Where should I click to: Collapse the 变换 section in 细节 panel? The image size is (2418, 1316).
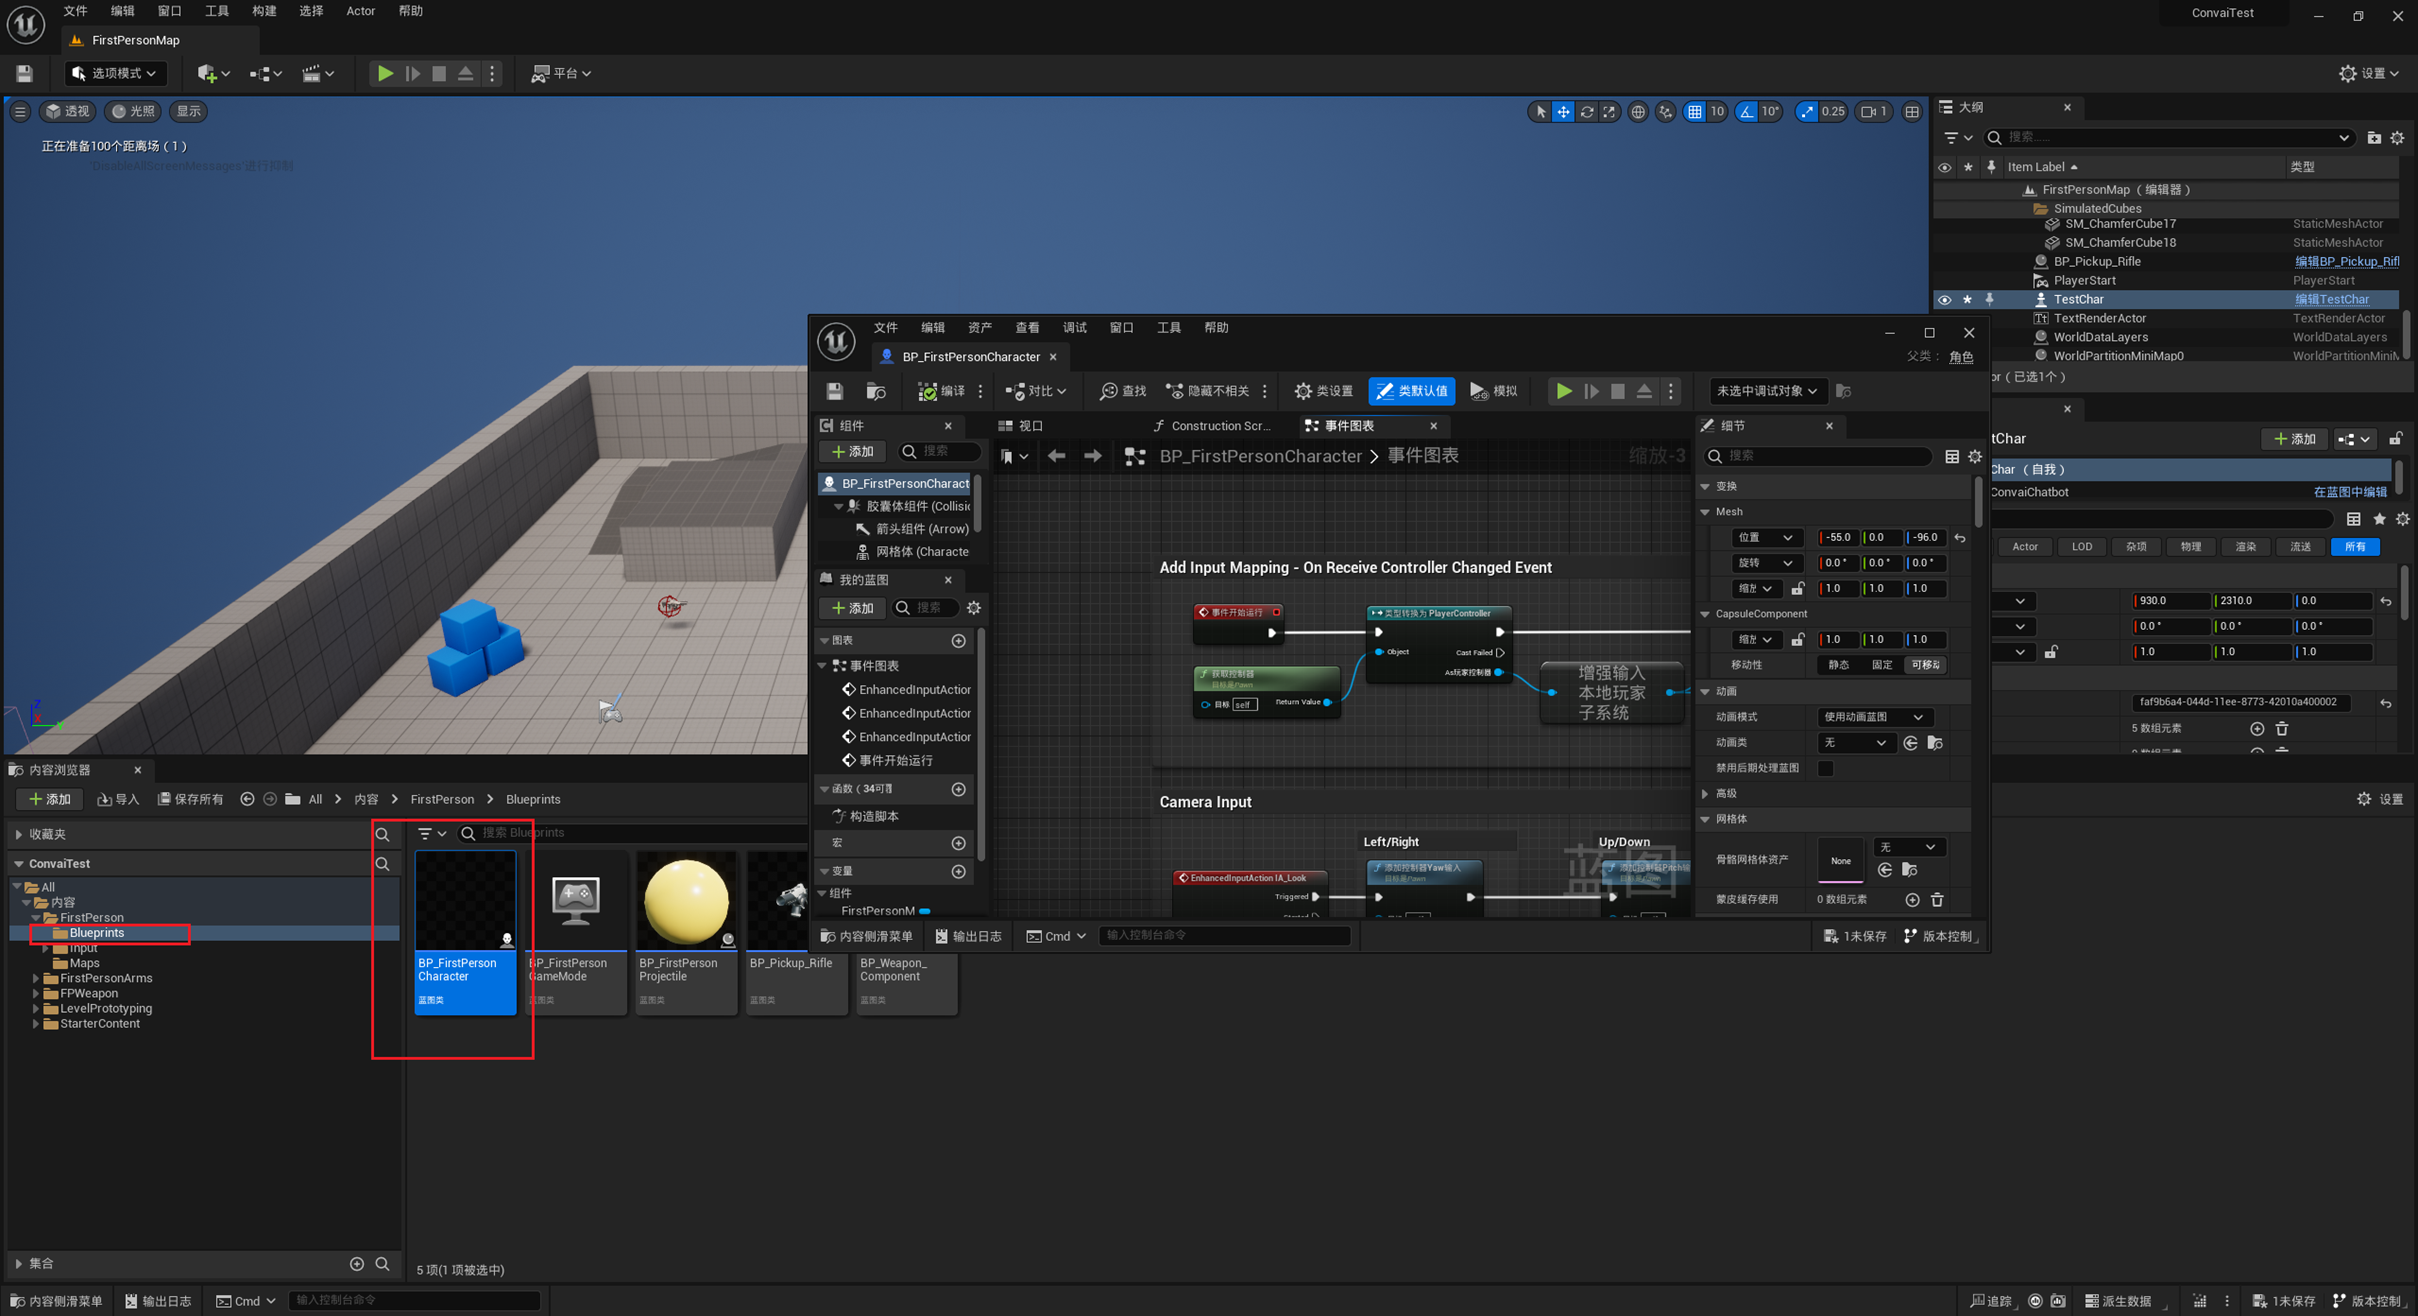click(x=1705, y=487)
